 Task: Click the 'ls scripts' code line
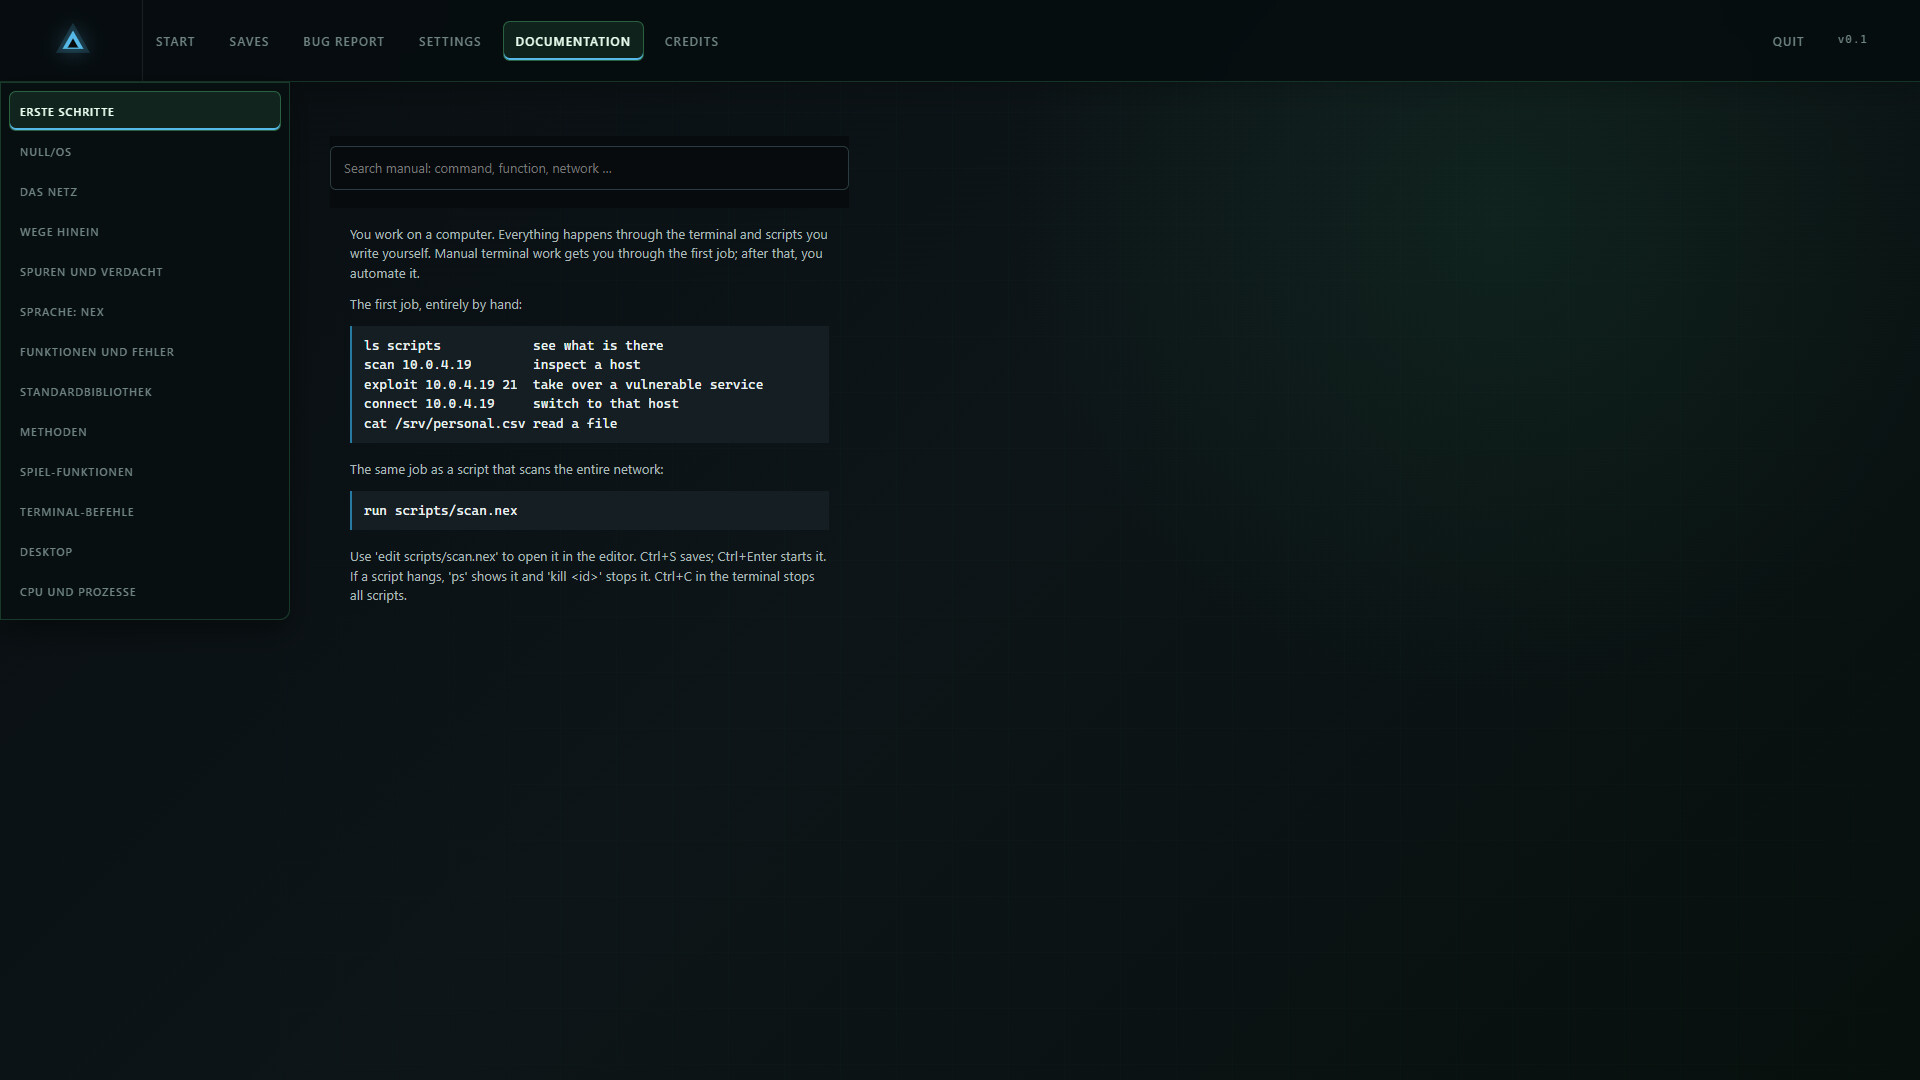(x=514, y=346)
